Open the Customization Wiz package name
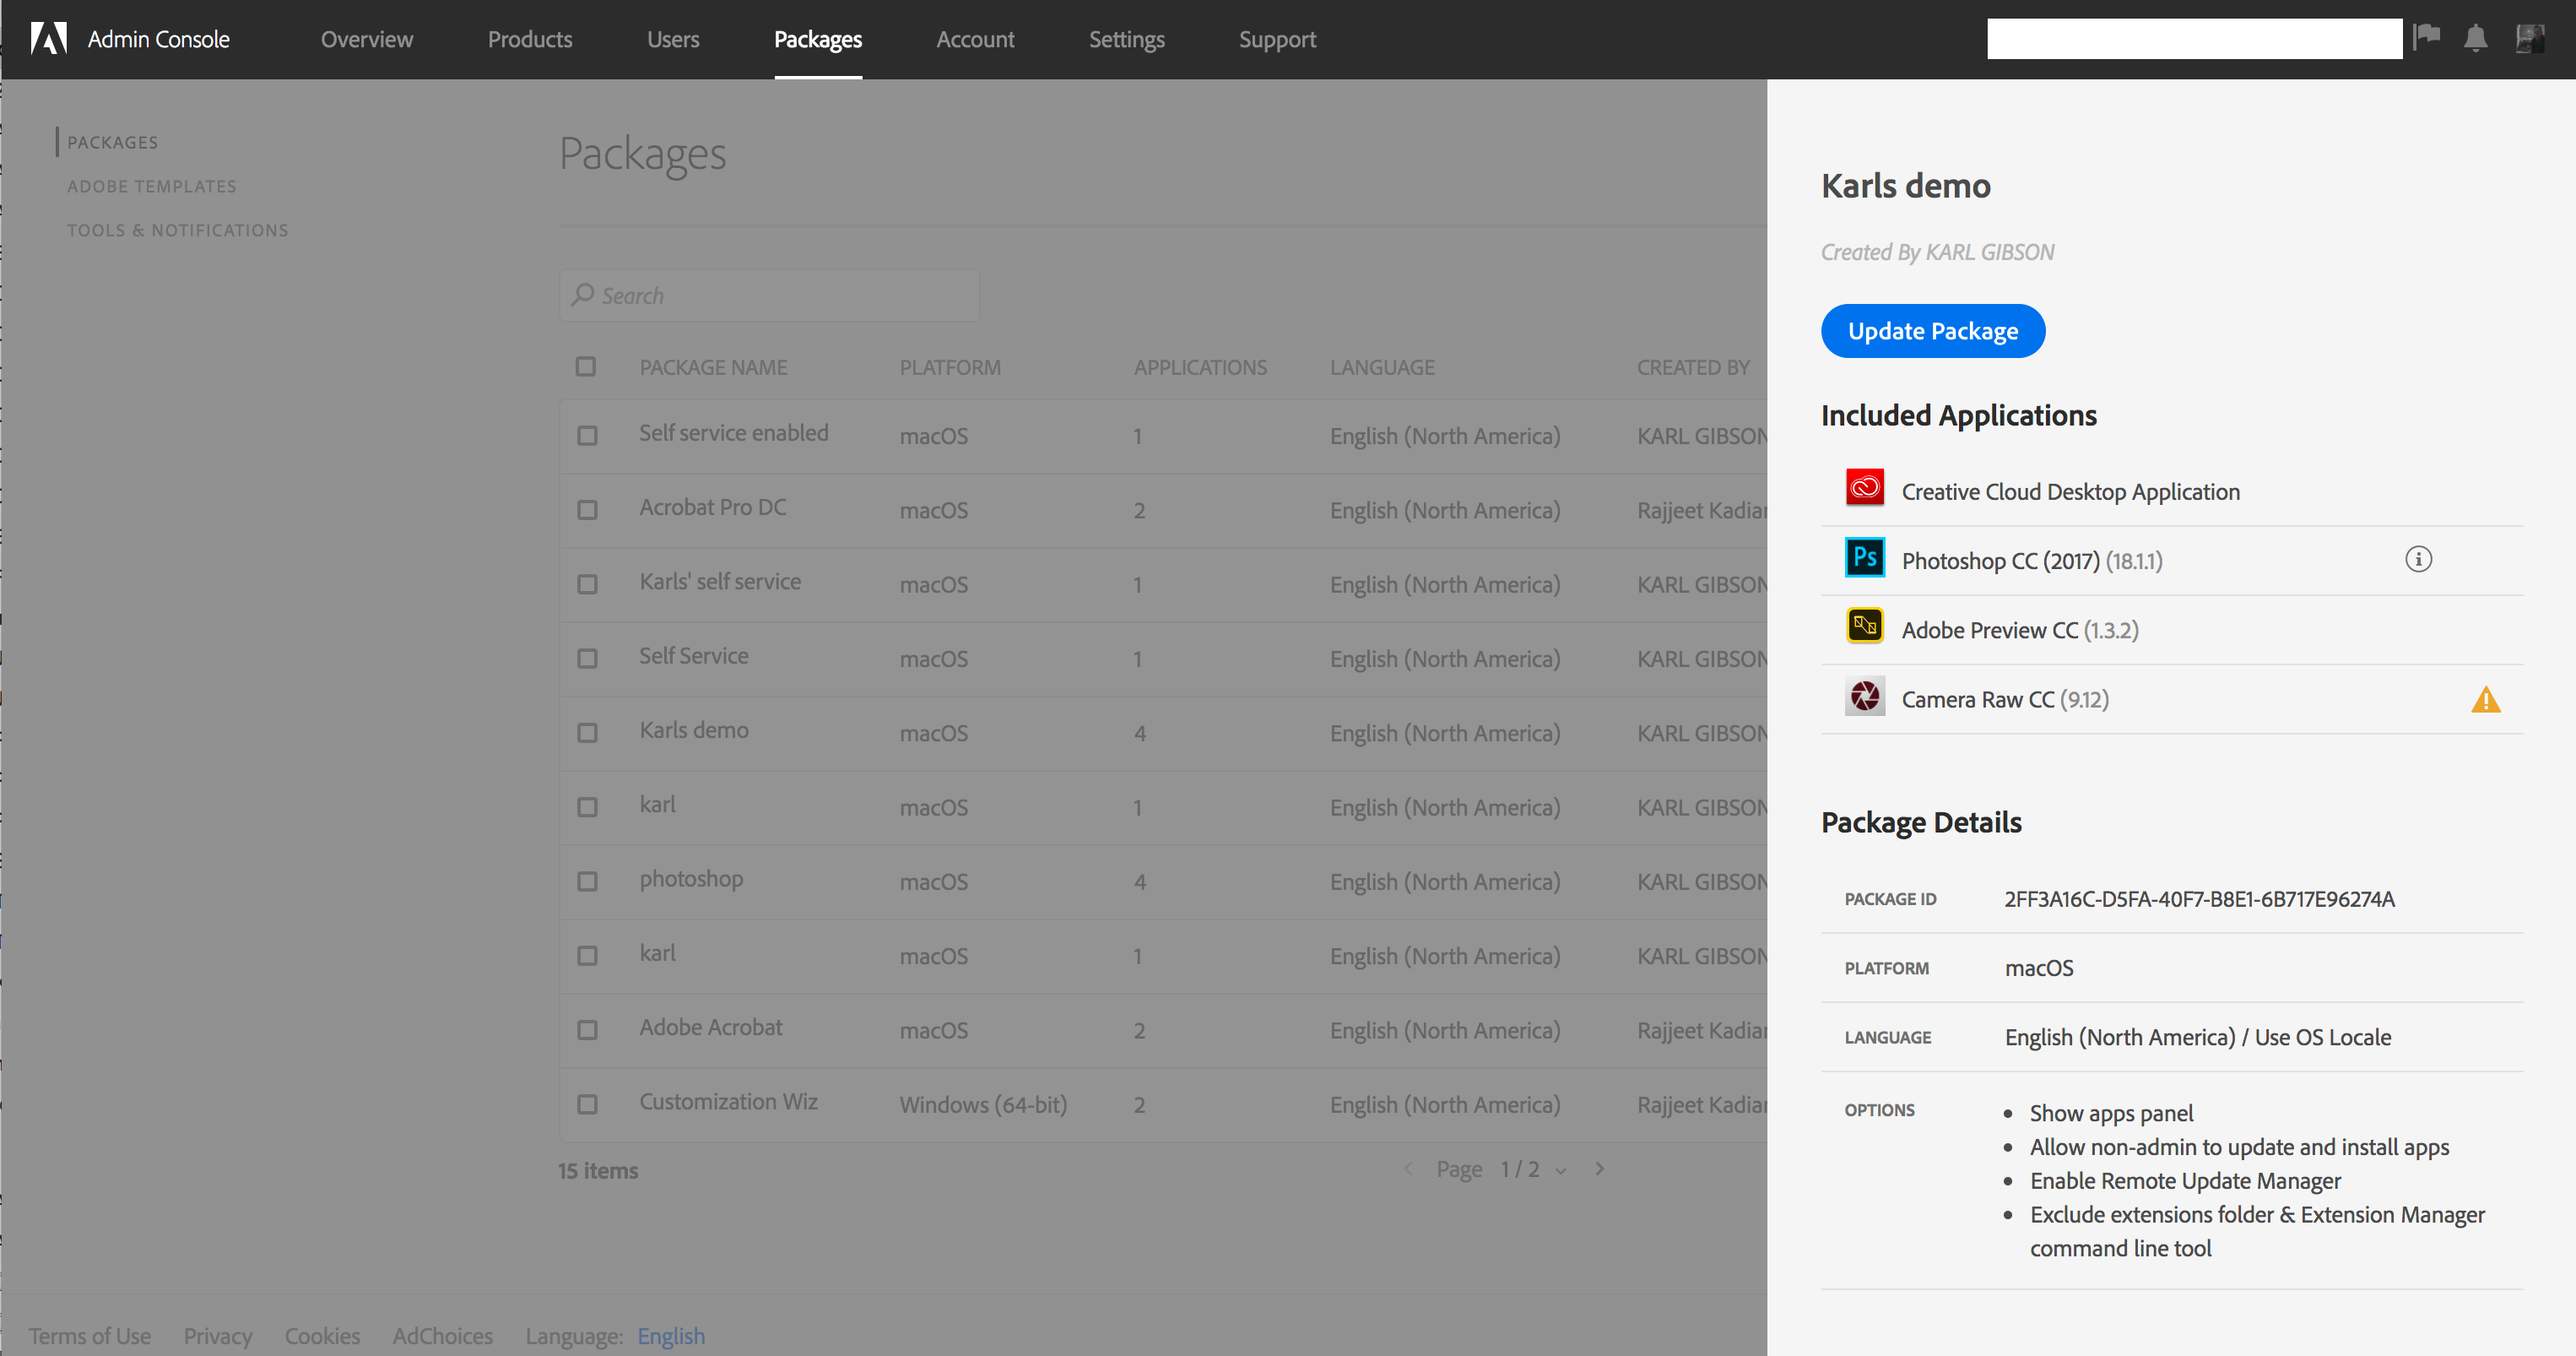This screenshot has width=2576, height=1356. point(728,1101)
